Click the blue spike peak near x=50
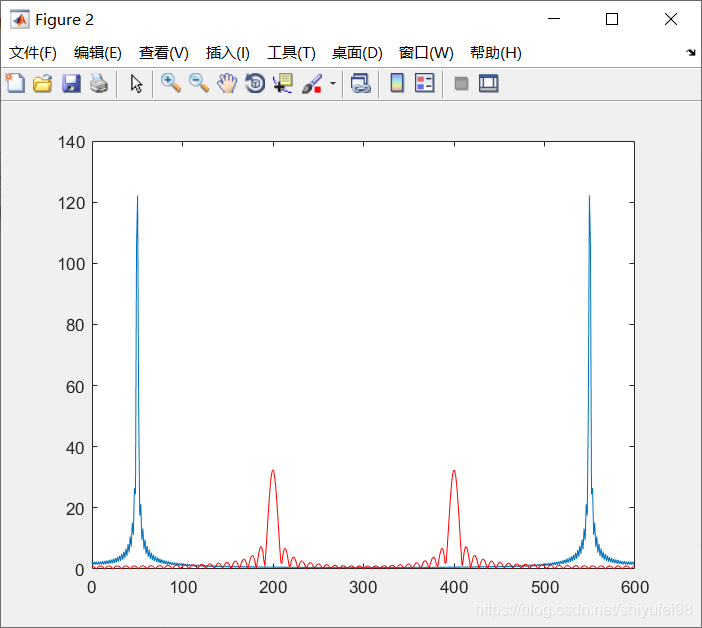Viewport: 702px width, 628px height. [x=137, y=196]
